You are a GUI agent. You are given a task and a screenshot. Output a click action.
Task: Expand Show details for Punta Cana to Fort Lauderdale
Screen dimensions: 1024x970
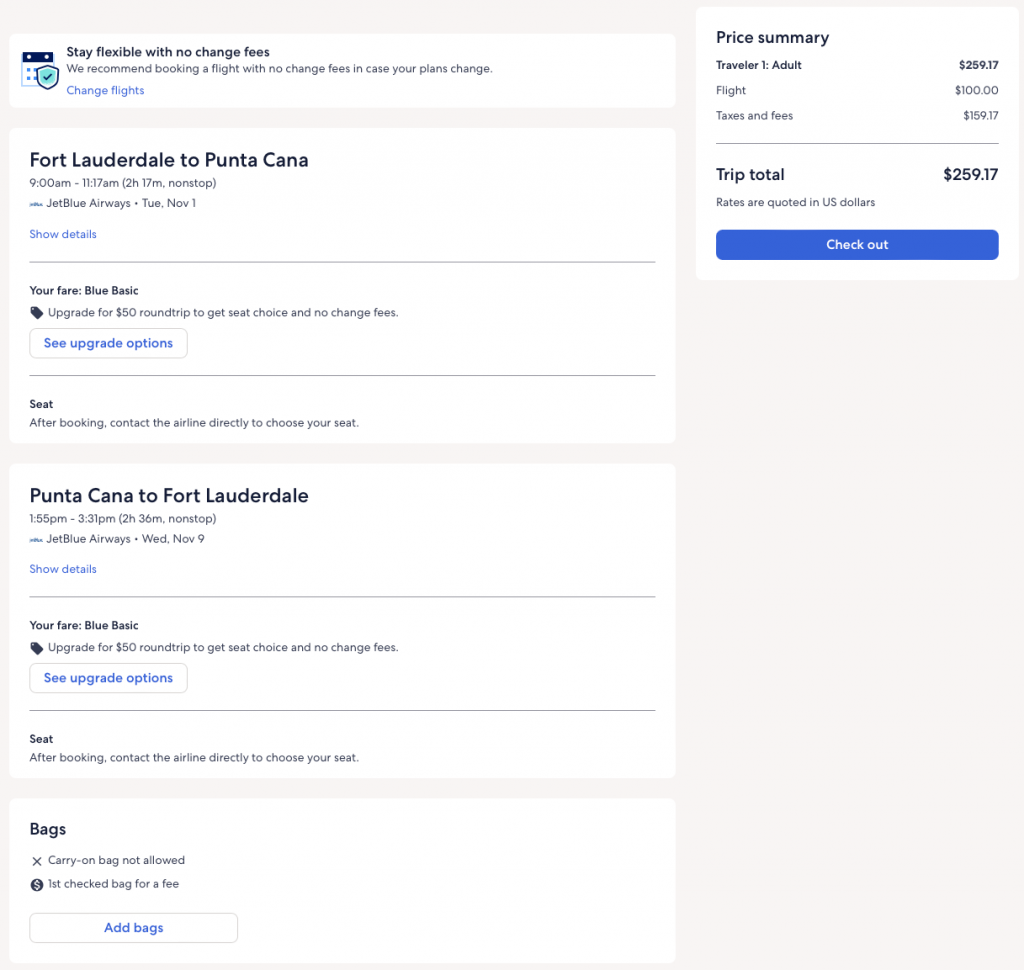(63, 569)
